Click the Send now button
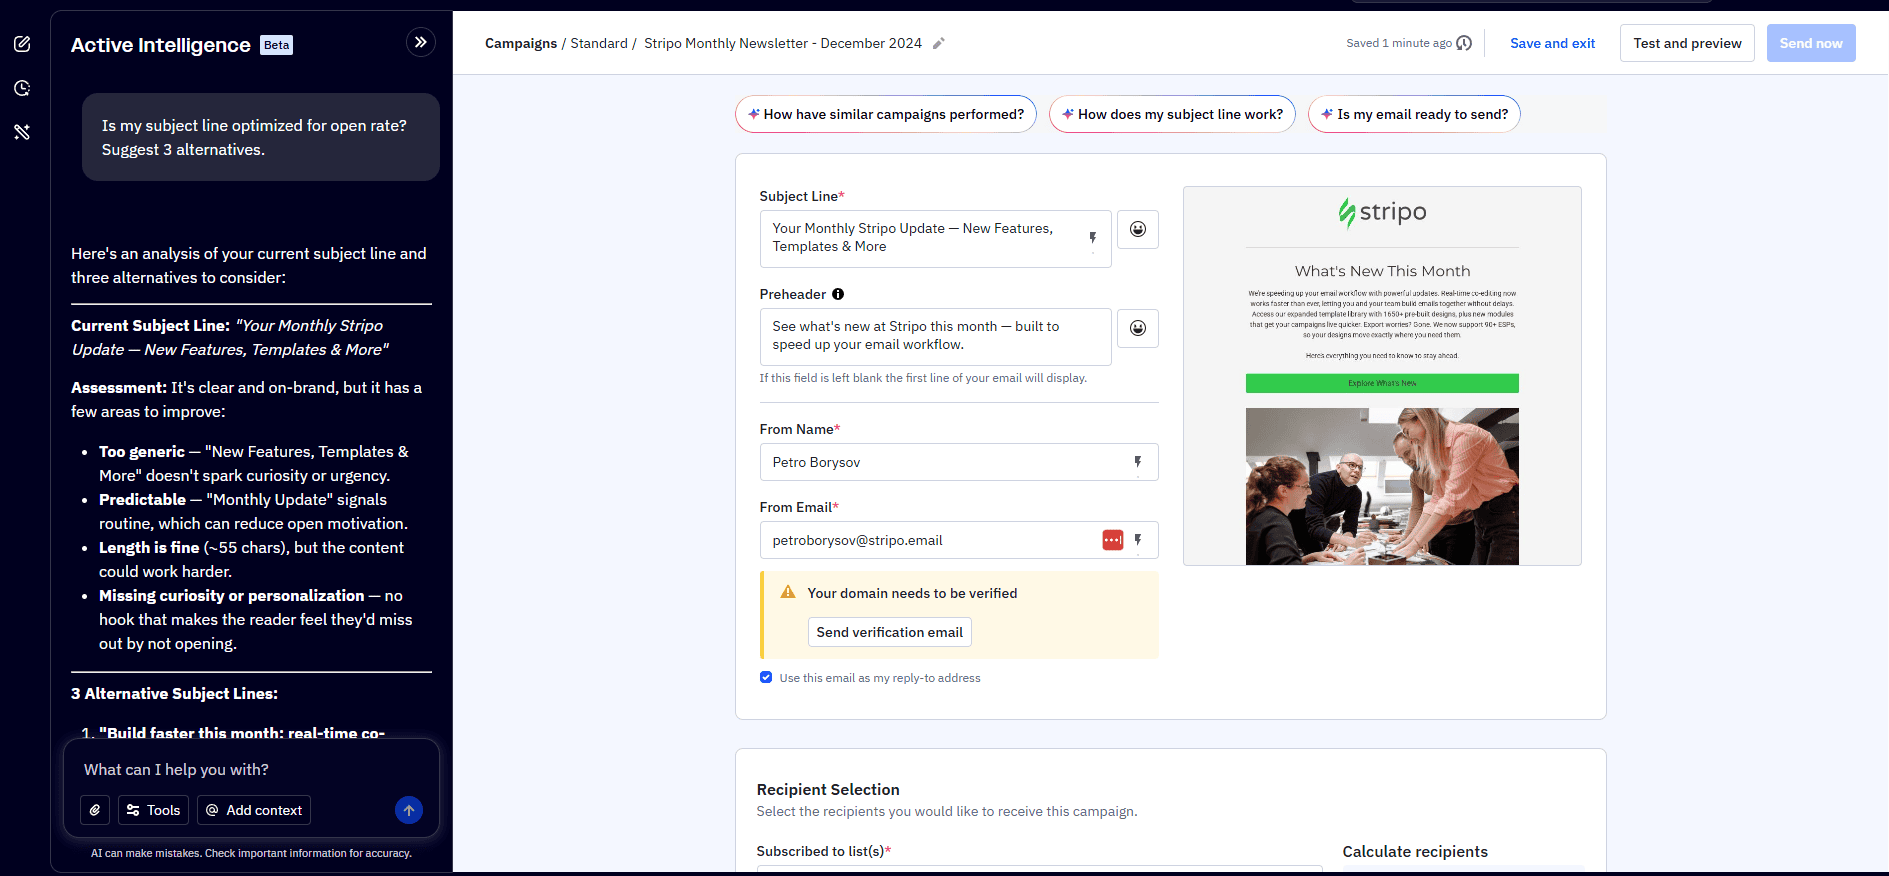The width and height of the screenshot is (1889, 876). (x=1811, y=43)
